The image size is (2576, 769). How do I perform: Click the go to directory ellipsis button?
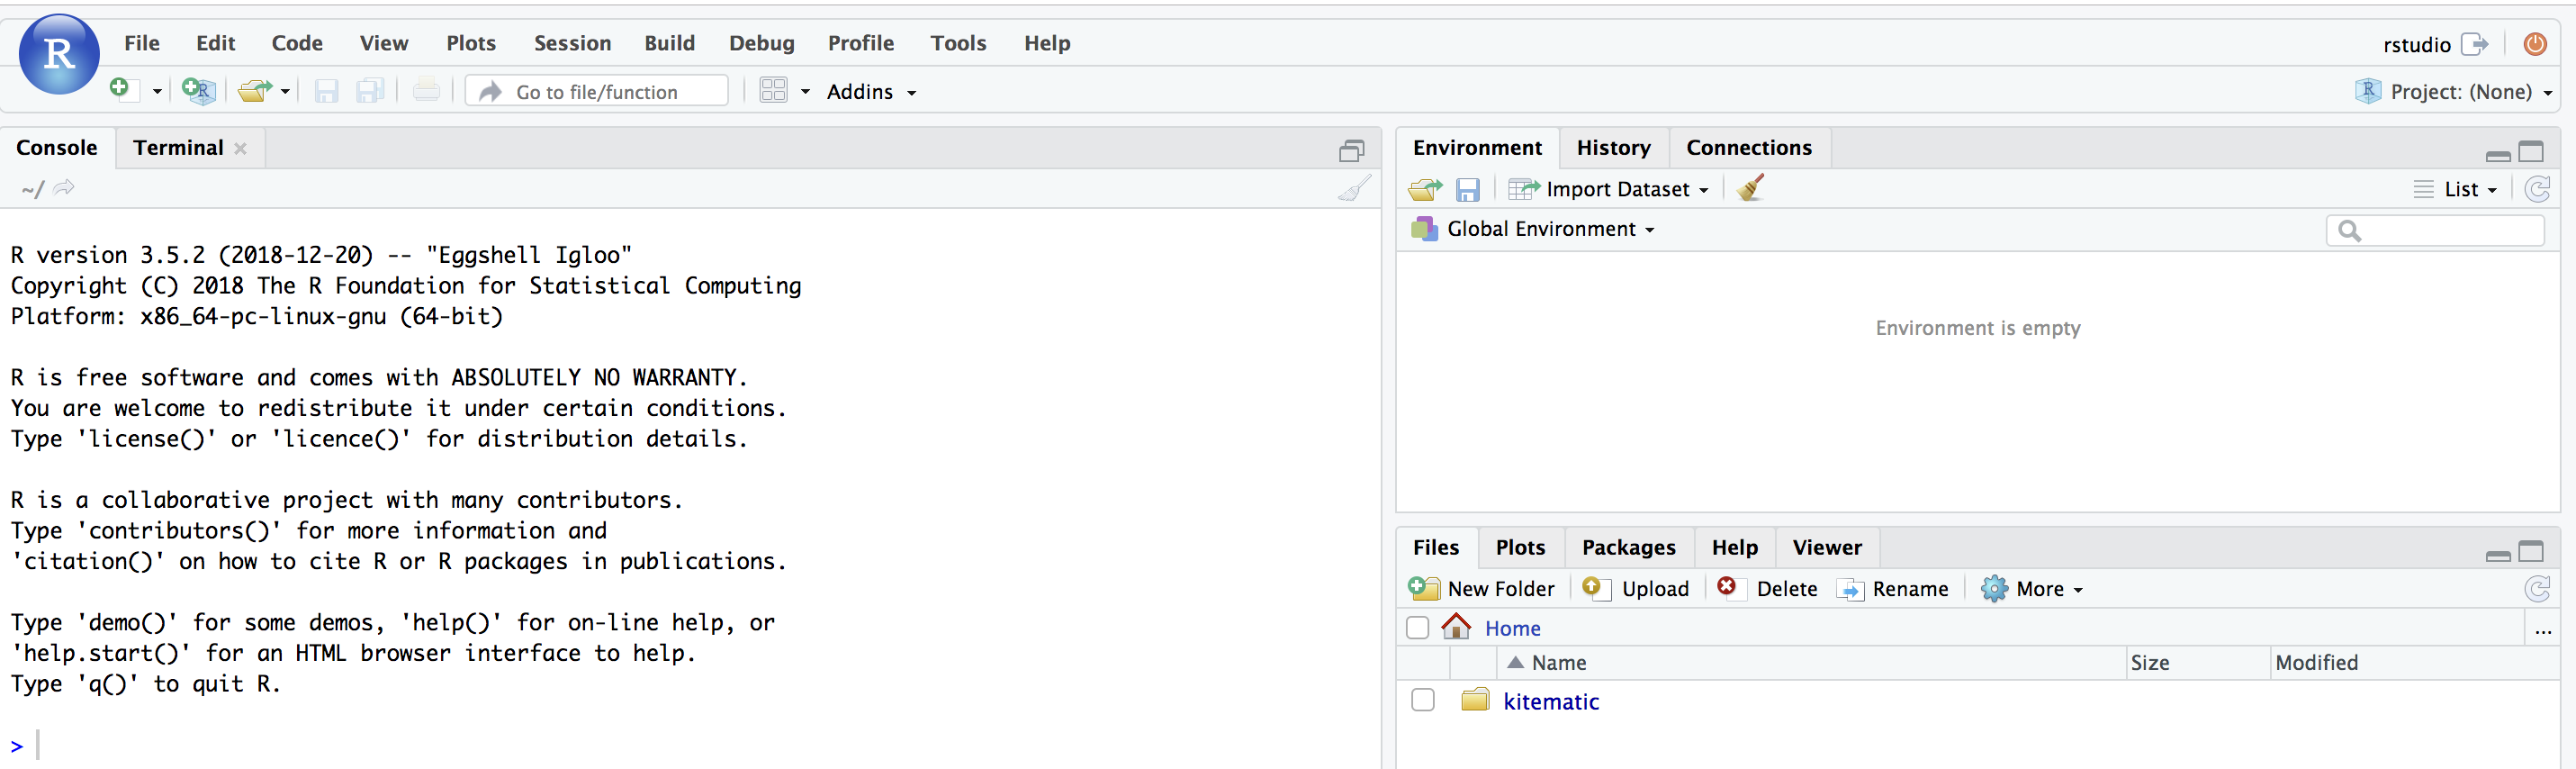2543,631
